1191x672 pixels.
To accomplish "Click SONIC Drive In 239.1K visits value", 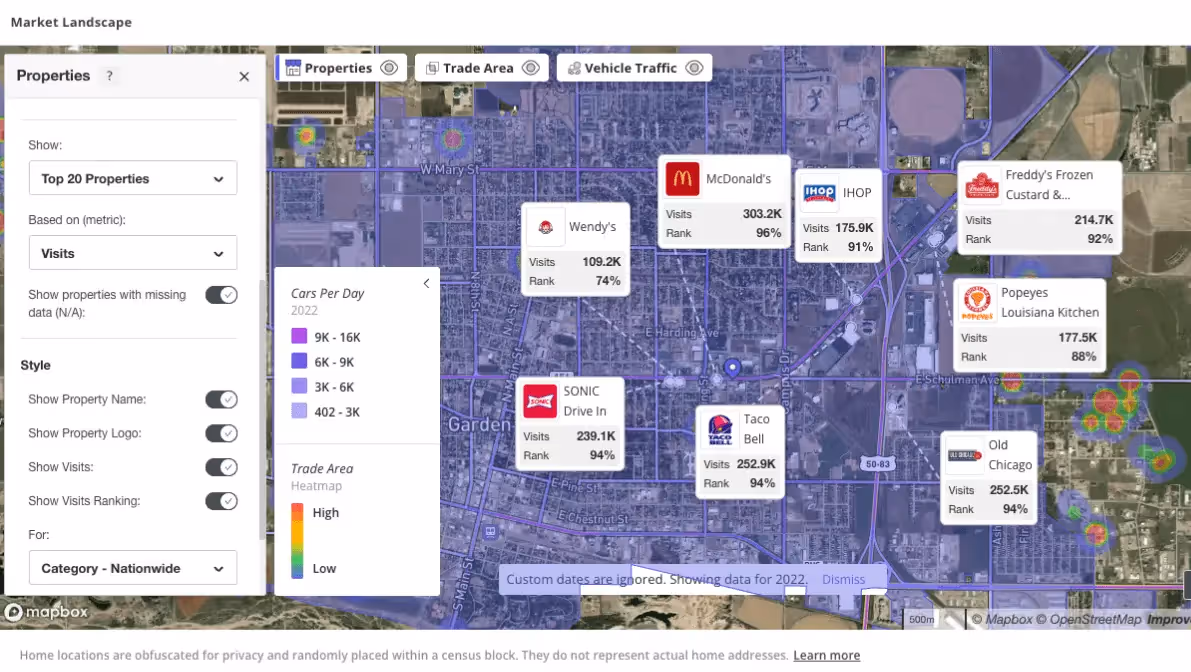I will [x=596, y=437].
